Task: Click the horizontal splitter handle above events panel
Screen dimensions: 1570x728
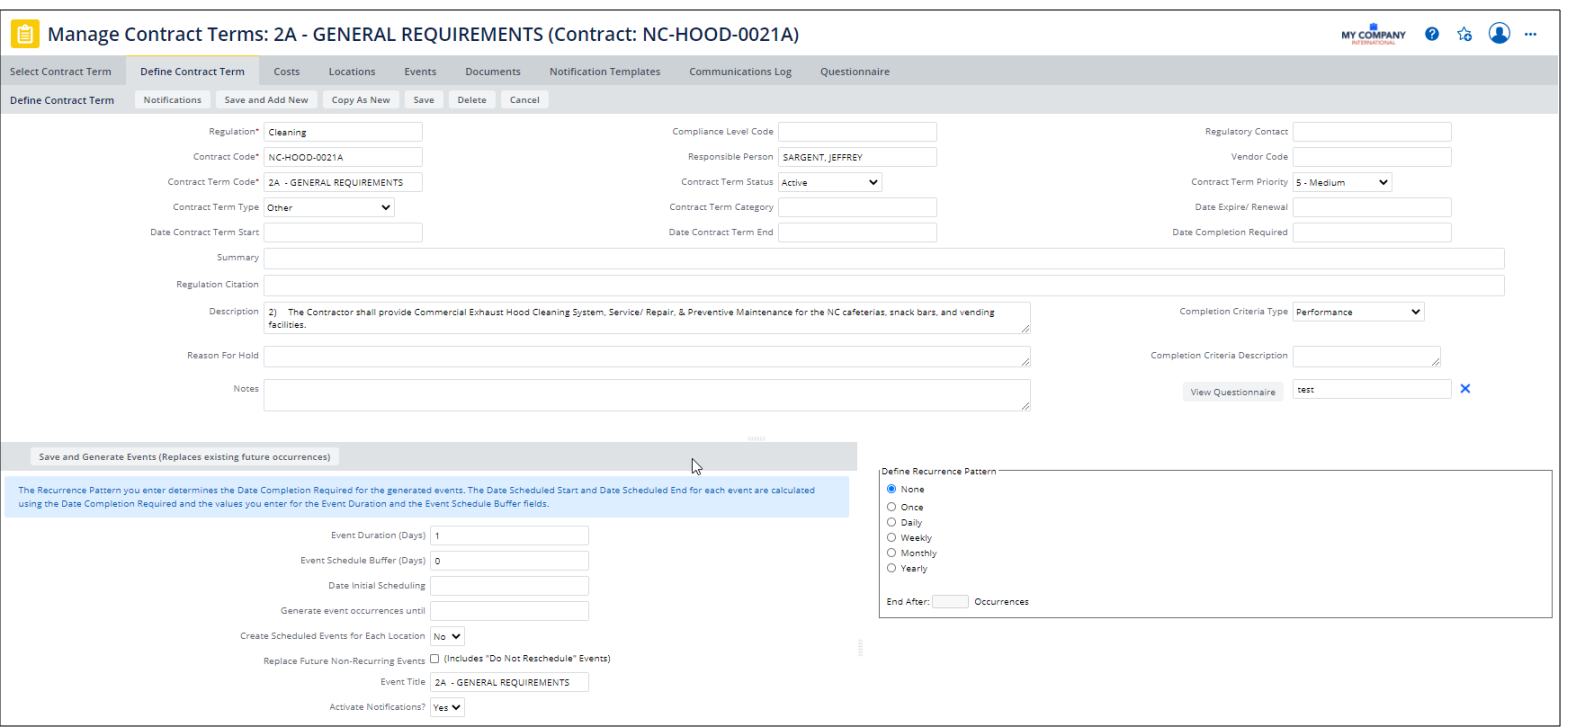Action: point(756,439)
